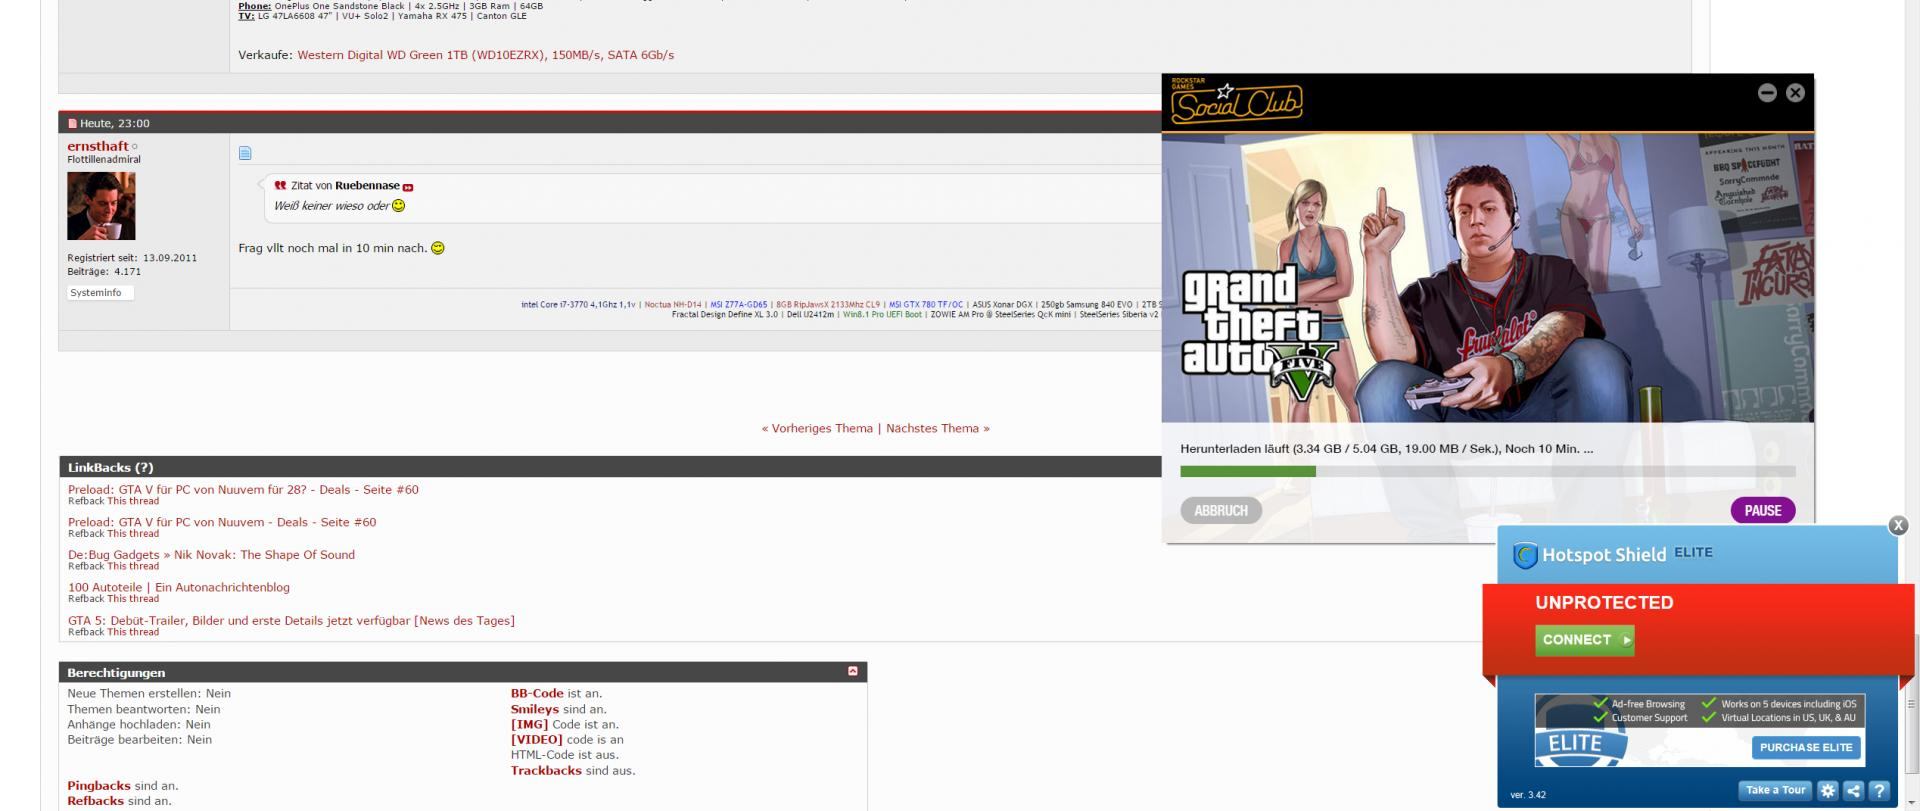Click 'Registriert seit: 13.09.2011' text
The width and height of the screenshot is (1920, 811).
(x=132, y=258)
